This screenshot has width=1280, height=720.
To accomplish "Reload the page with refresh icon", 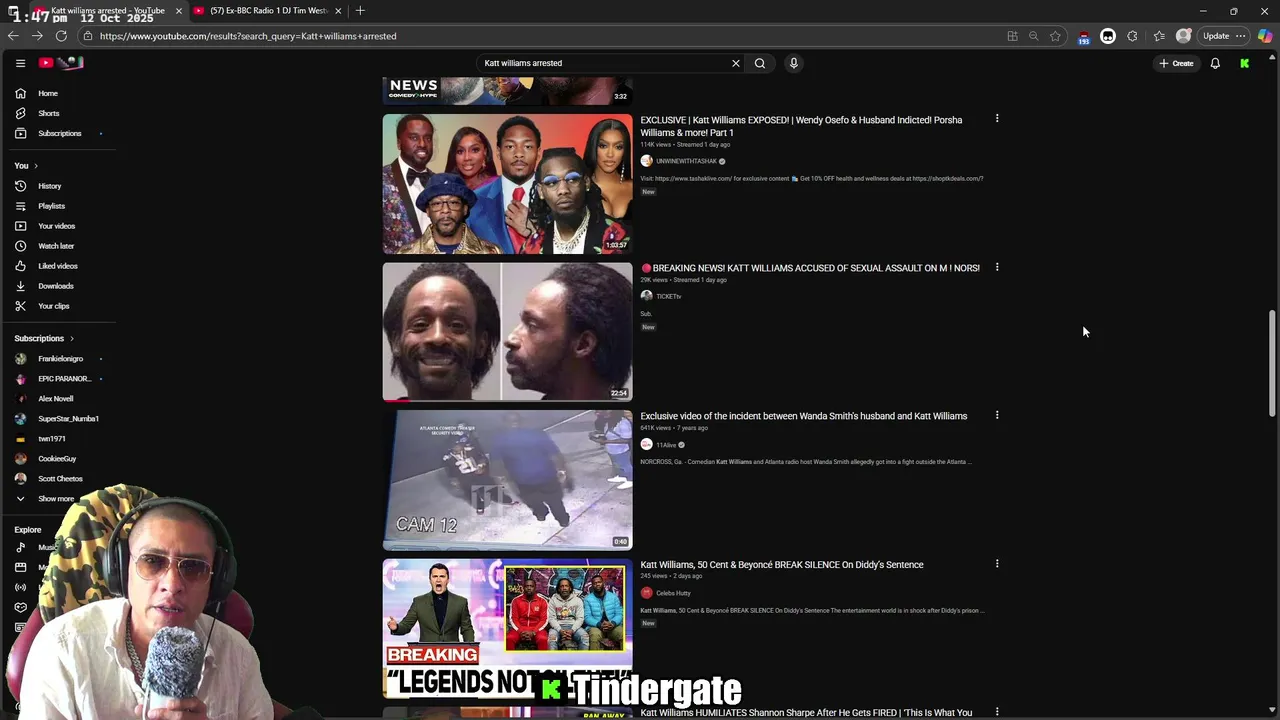I will coord(61,36).
